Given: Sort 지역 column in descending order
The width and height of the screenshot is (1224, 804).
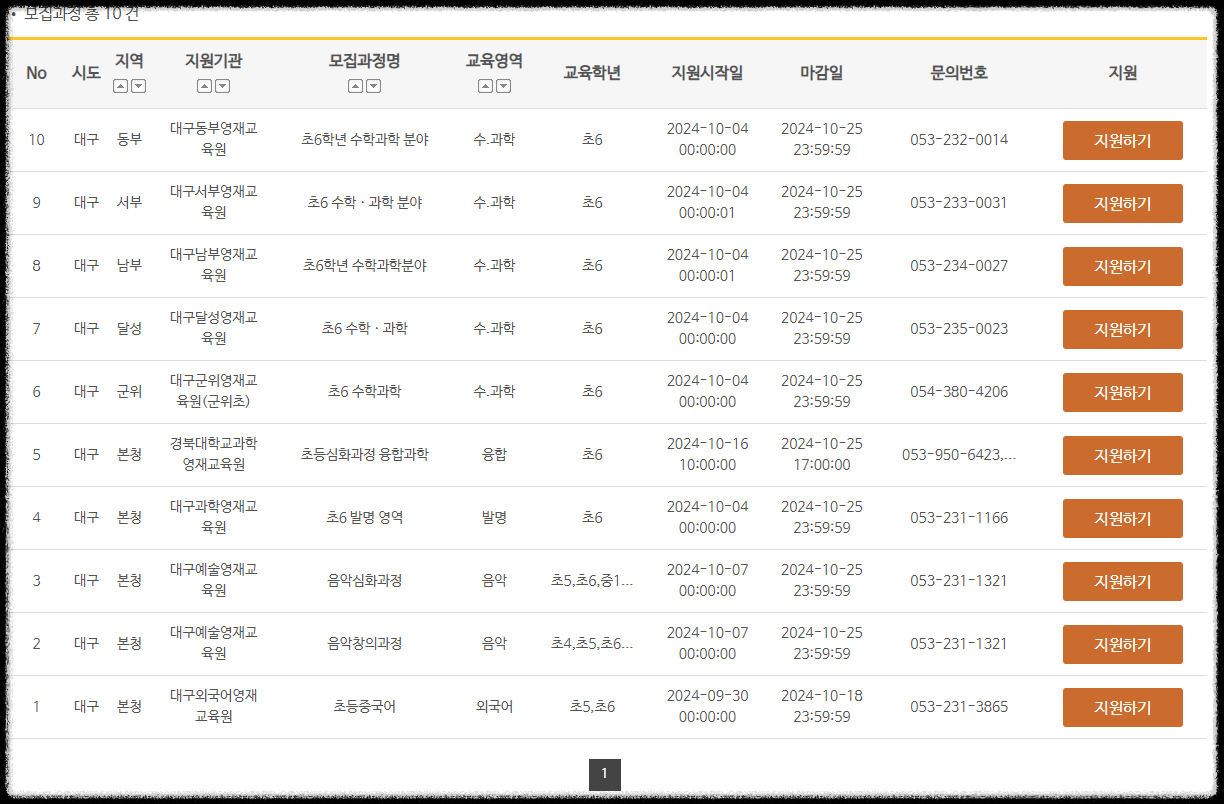Looking at the screenshot, I should click(139, 87).
